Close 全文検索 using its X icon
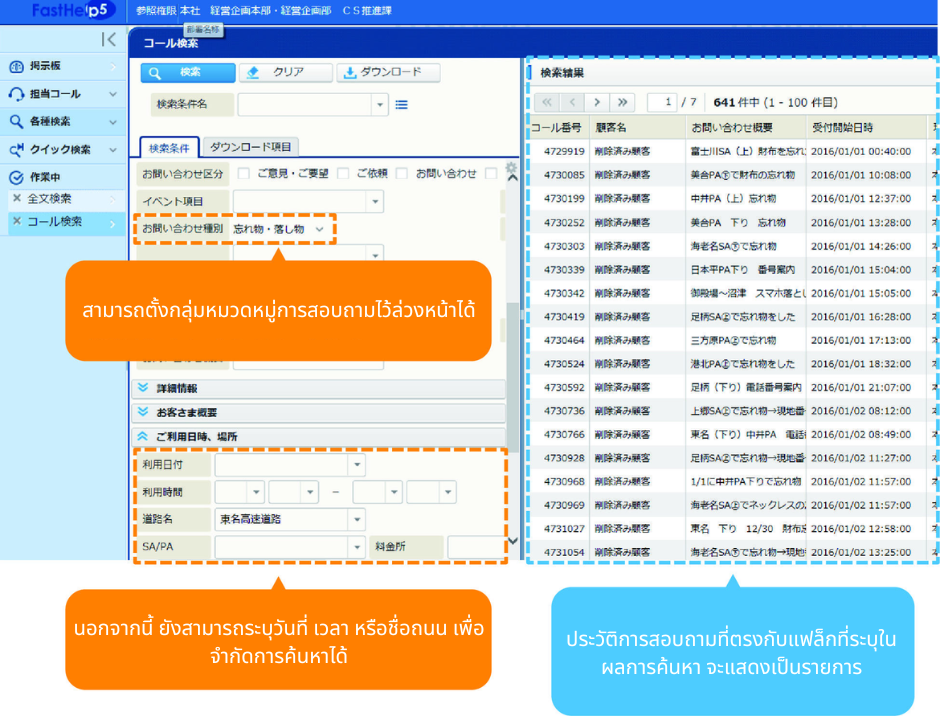 pos(19,198)
